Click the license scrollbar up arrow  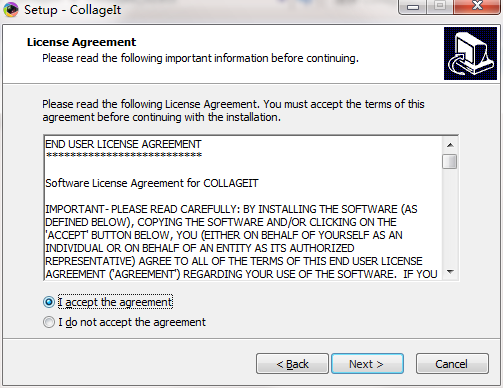[450, 145]
